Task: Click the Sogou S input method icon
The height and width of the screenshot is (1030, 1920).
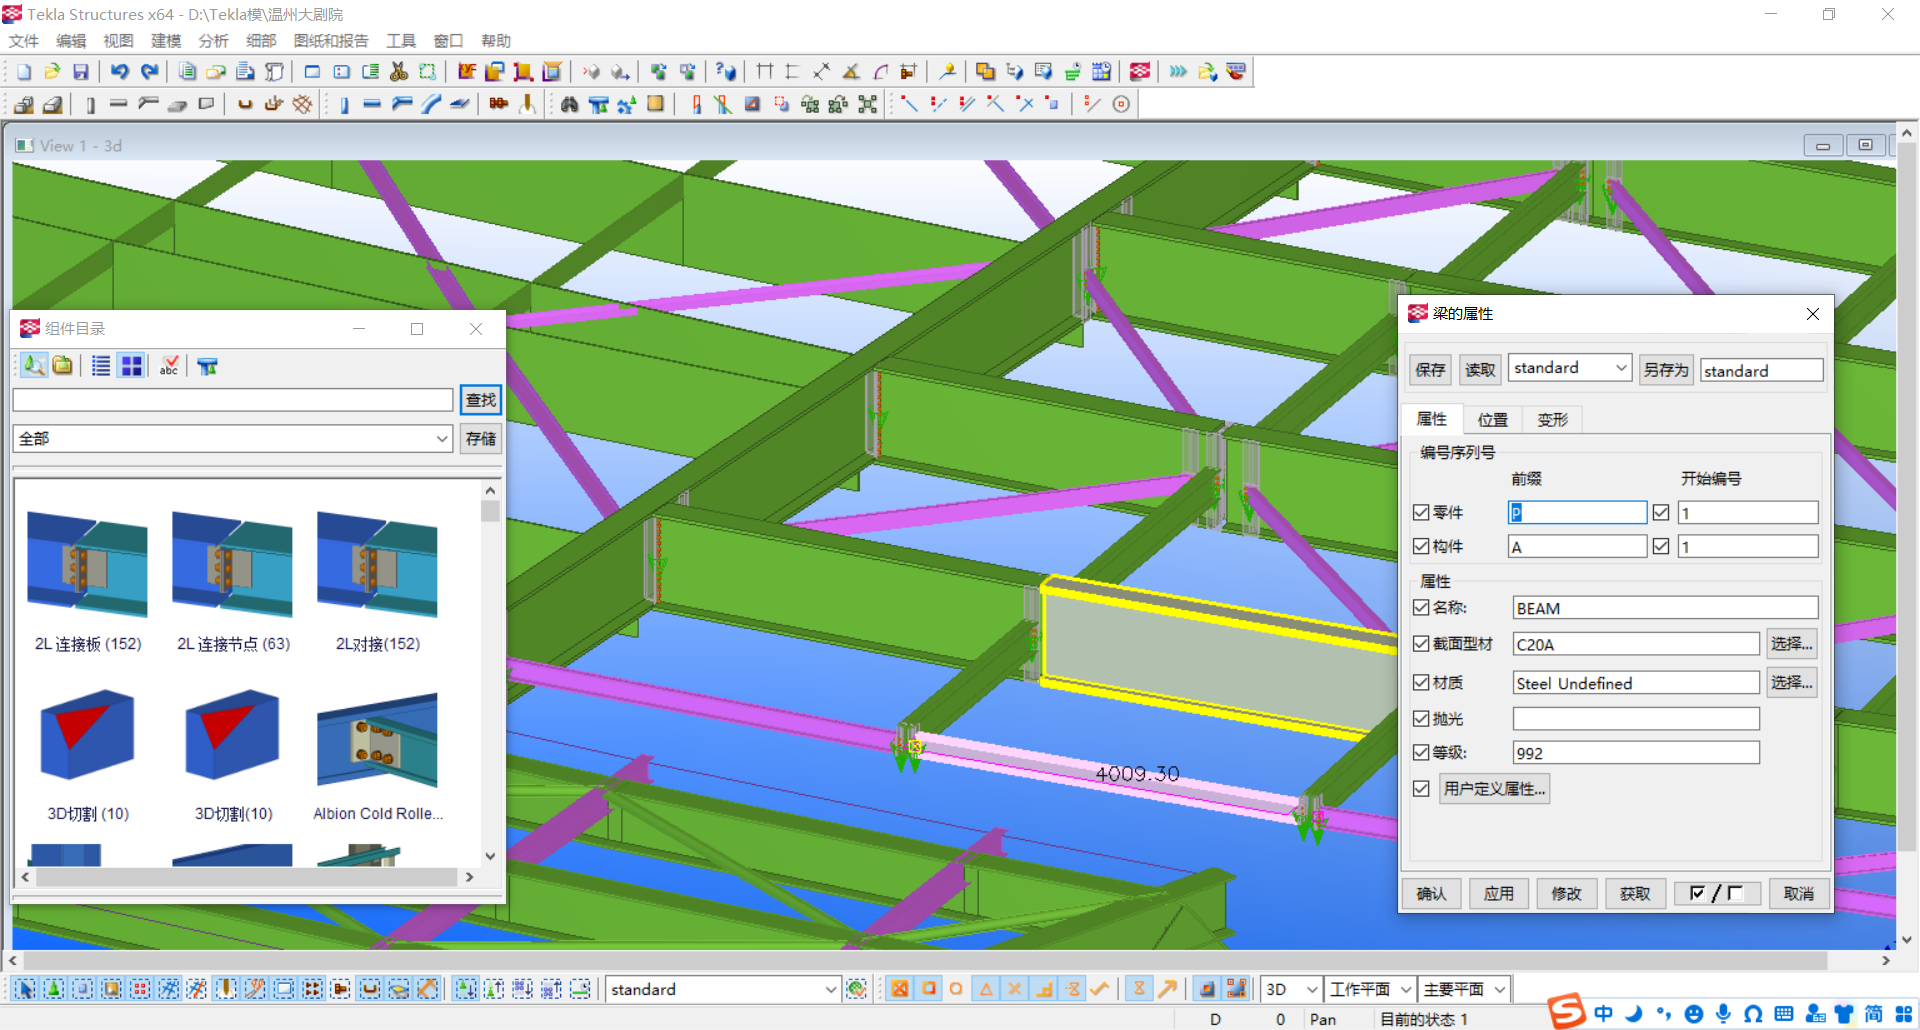Action: (1567, 1011)
